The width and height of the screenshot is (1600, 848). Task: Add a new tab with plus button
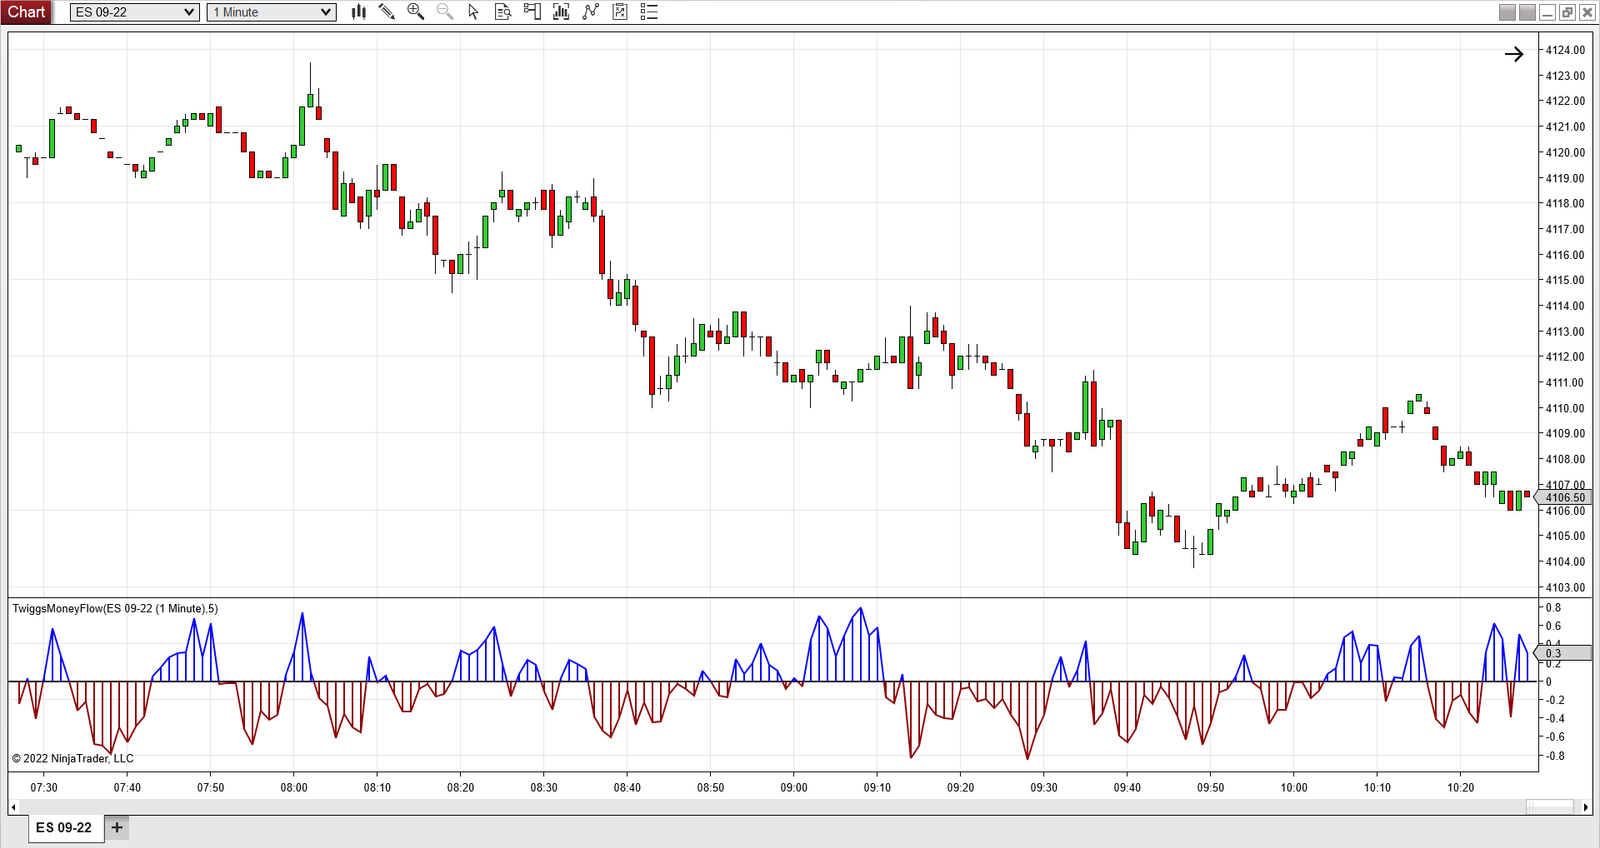[117, 827]
